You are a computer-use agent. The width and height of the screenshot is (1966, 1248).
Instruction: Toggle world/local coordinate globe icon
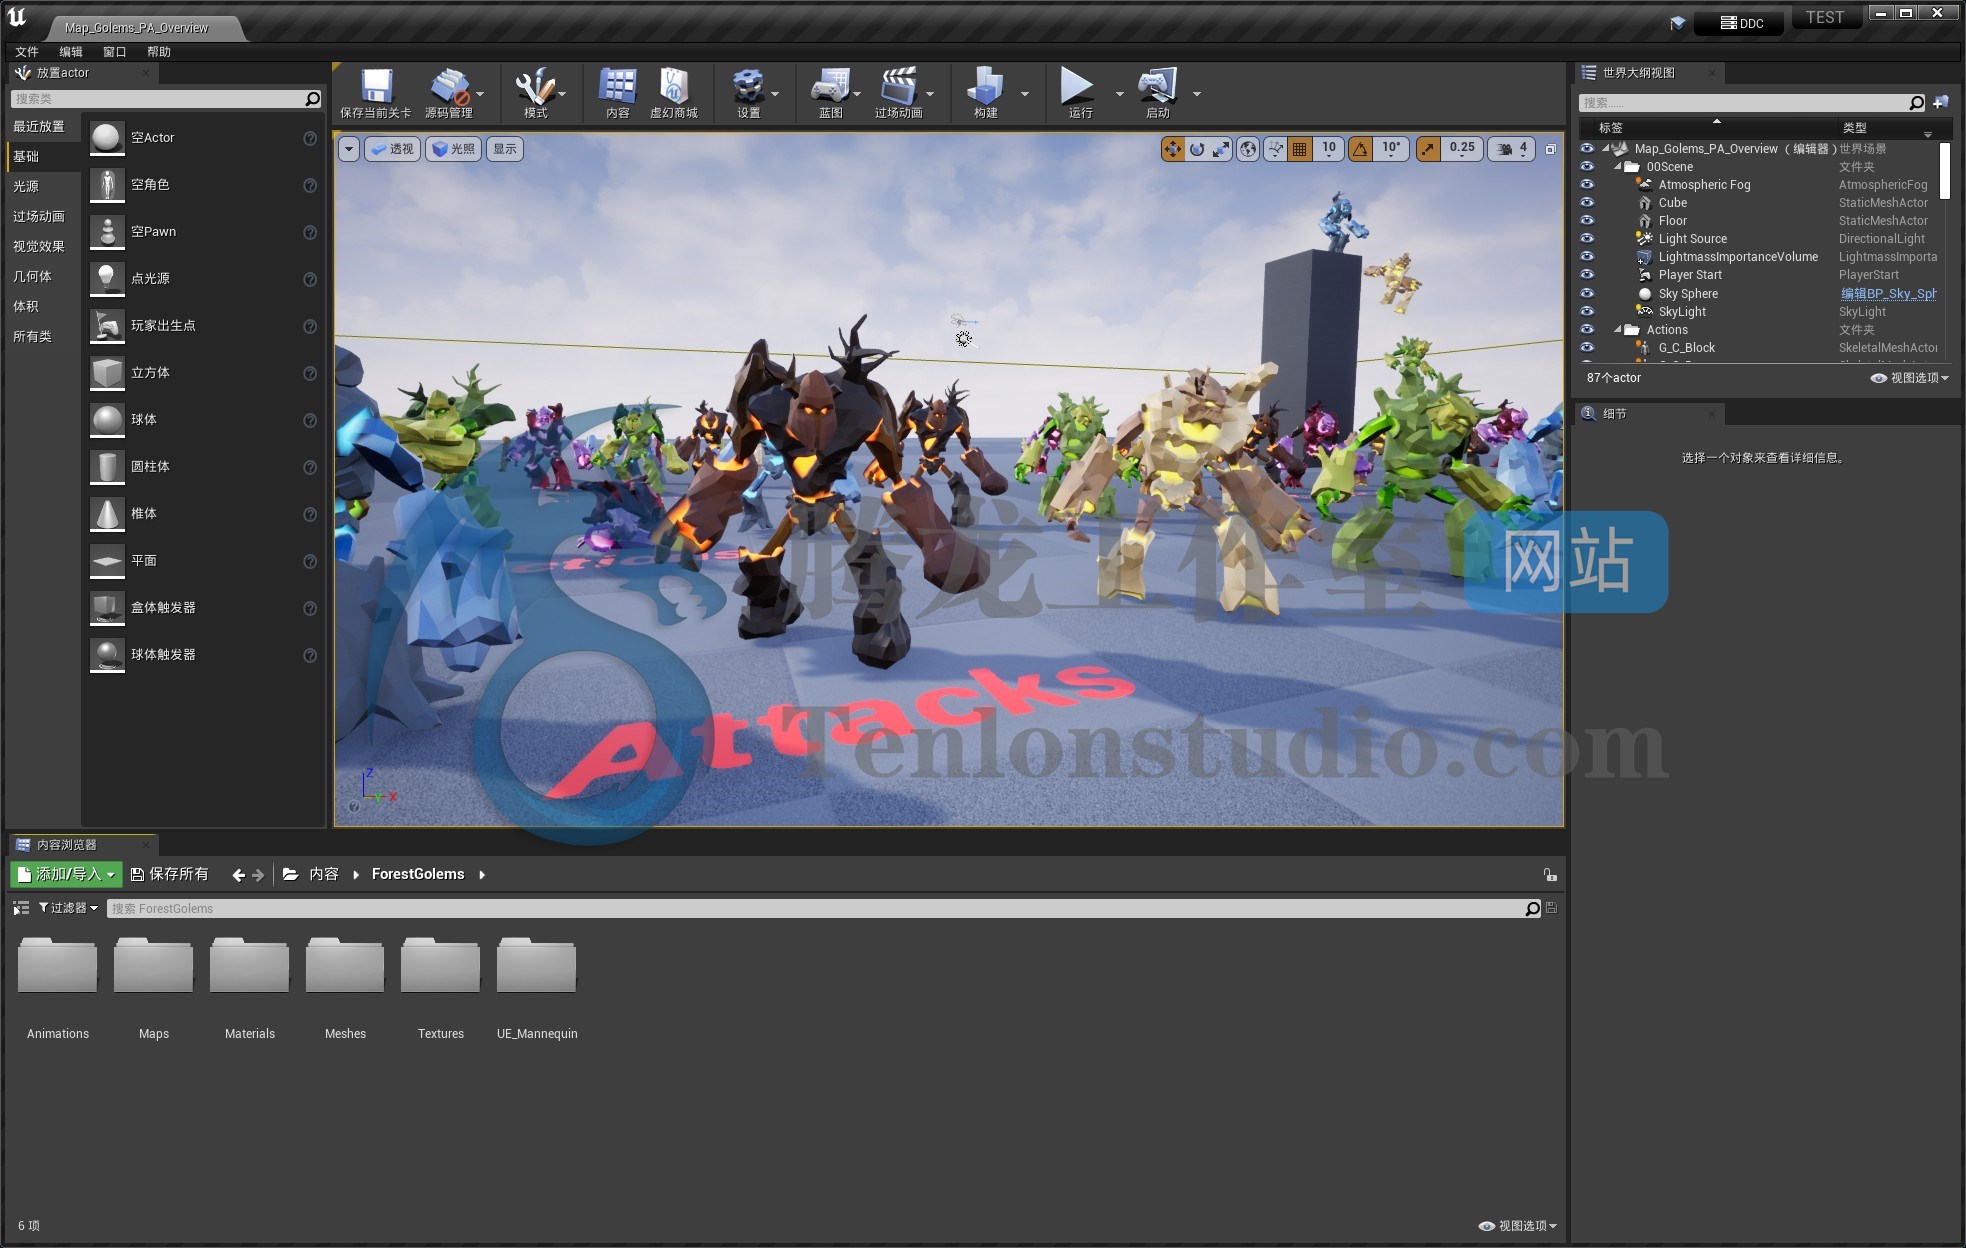[x=1248, y=149]
